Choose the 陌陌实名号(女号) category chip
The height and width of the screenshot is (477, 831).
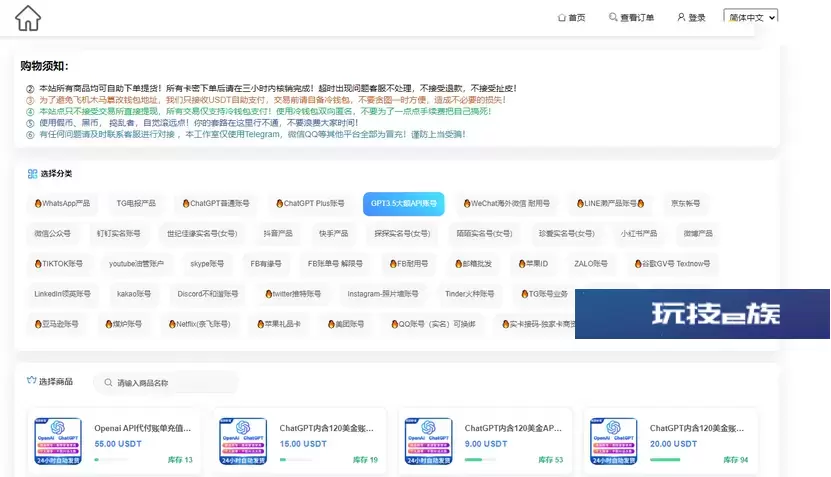[x=484, y=234]
